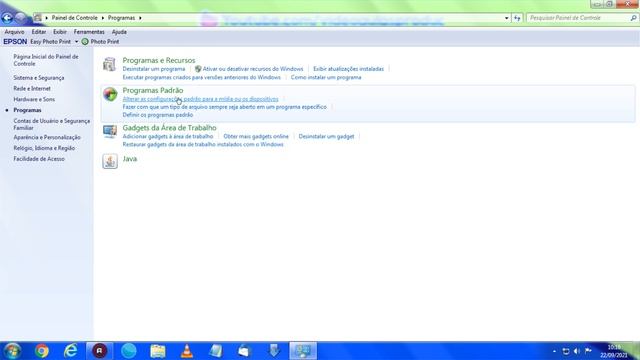Click the taskbar clock and date
The height and width of the screenshot is (360, 640).
[614, 351]
